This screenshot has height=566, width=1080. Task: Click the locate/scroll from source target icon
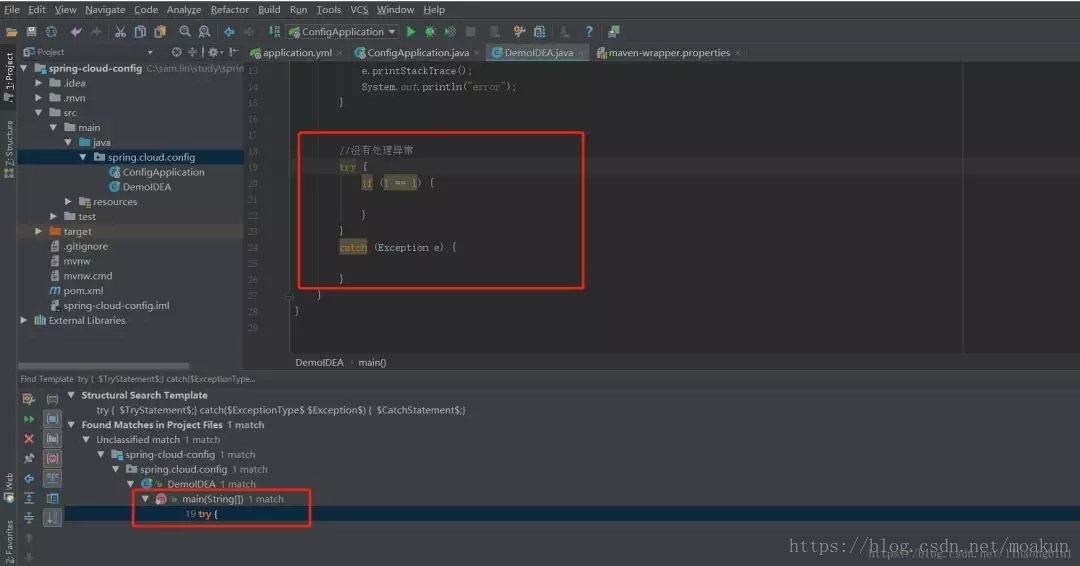click(177, 52)
